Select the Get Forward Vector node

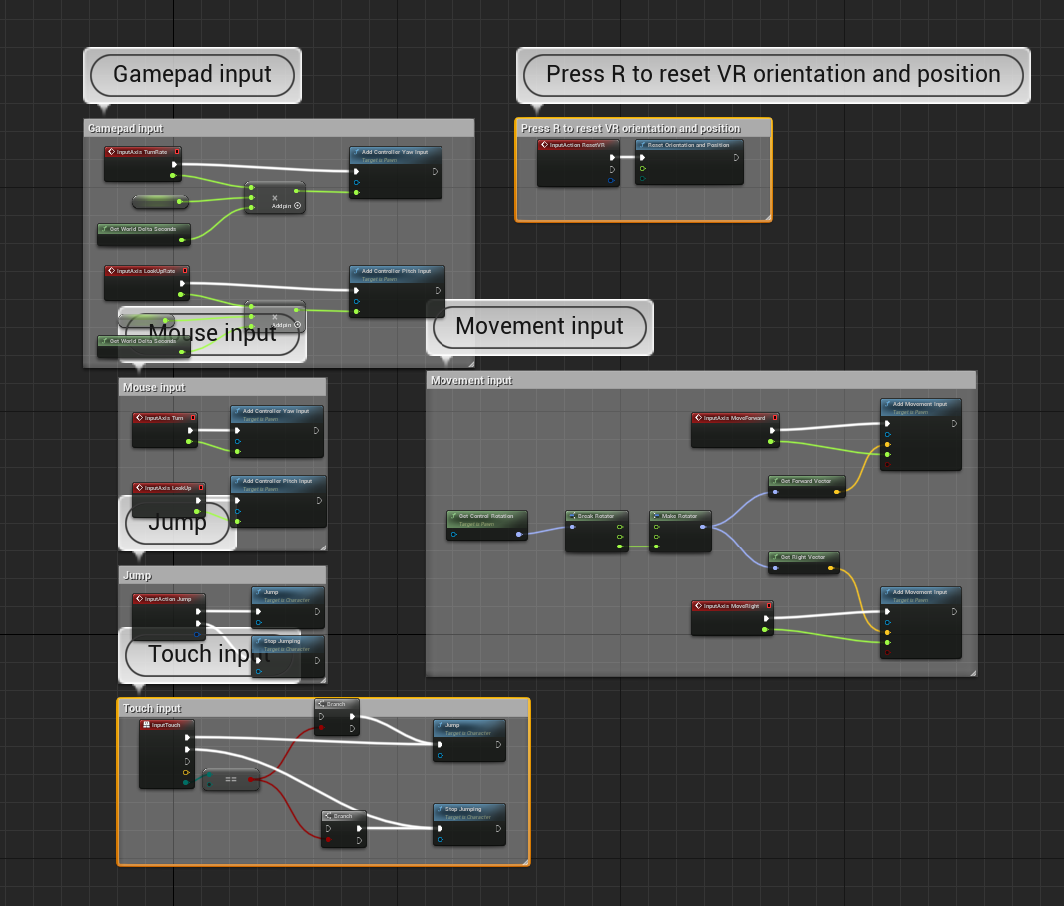point(806,481)
